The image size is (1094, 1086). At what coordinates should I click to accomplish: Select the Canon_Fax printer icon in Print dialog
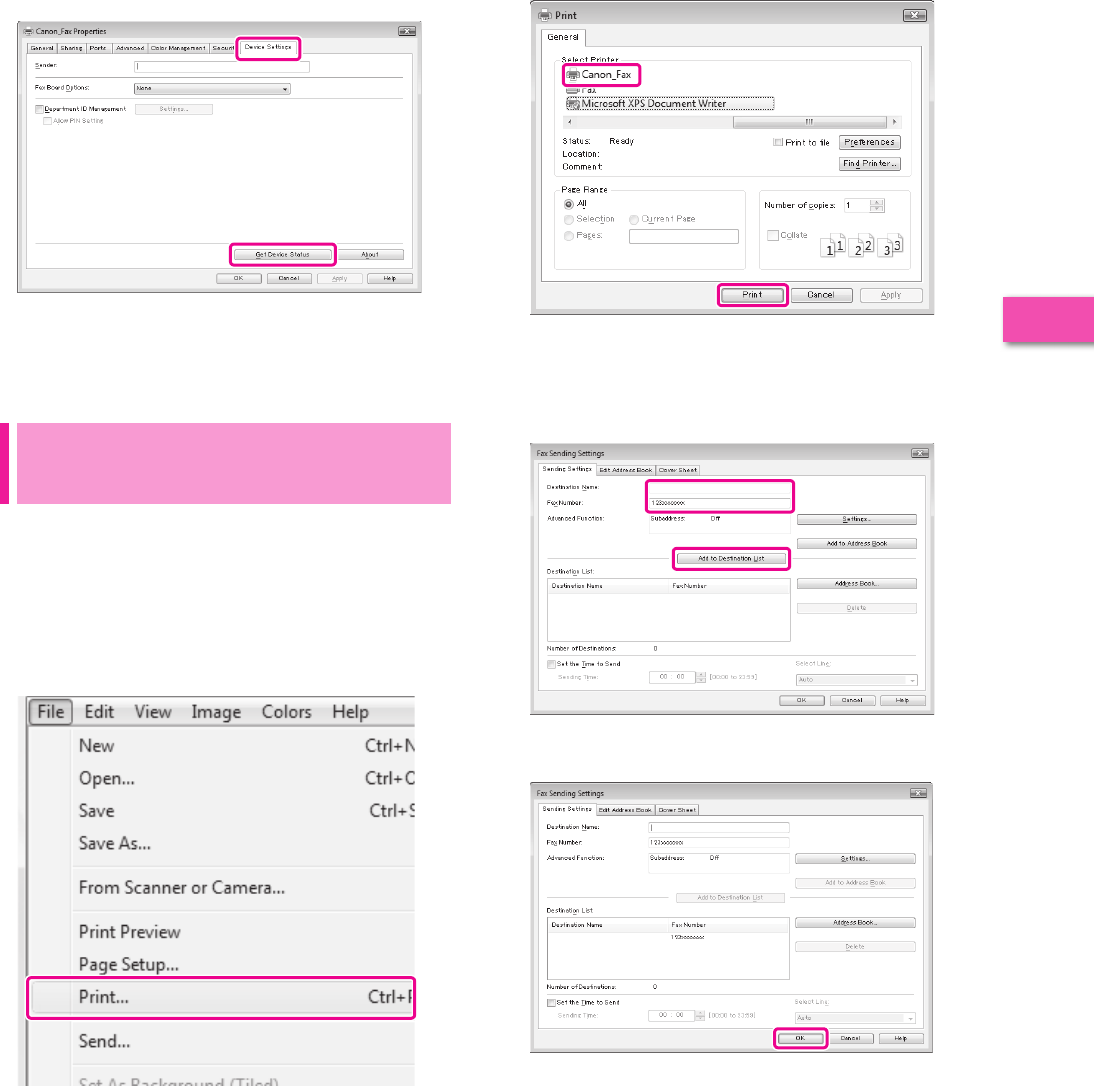(x=573, y=75)
